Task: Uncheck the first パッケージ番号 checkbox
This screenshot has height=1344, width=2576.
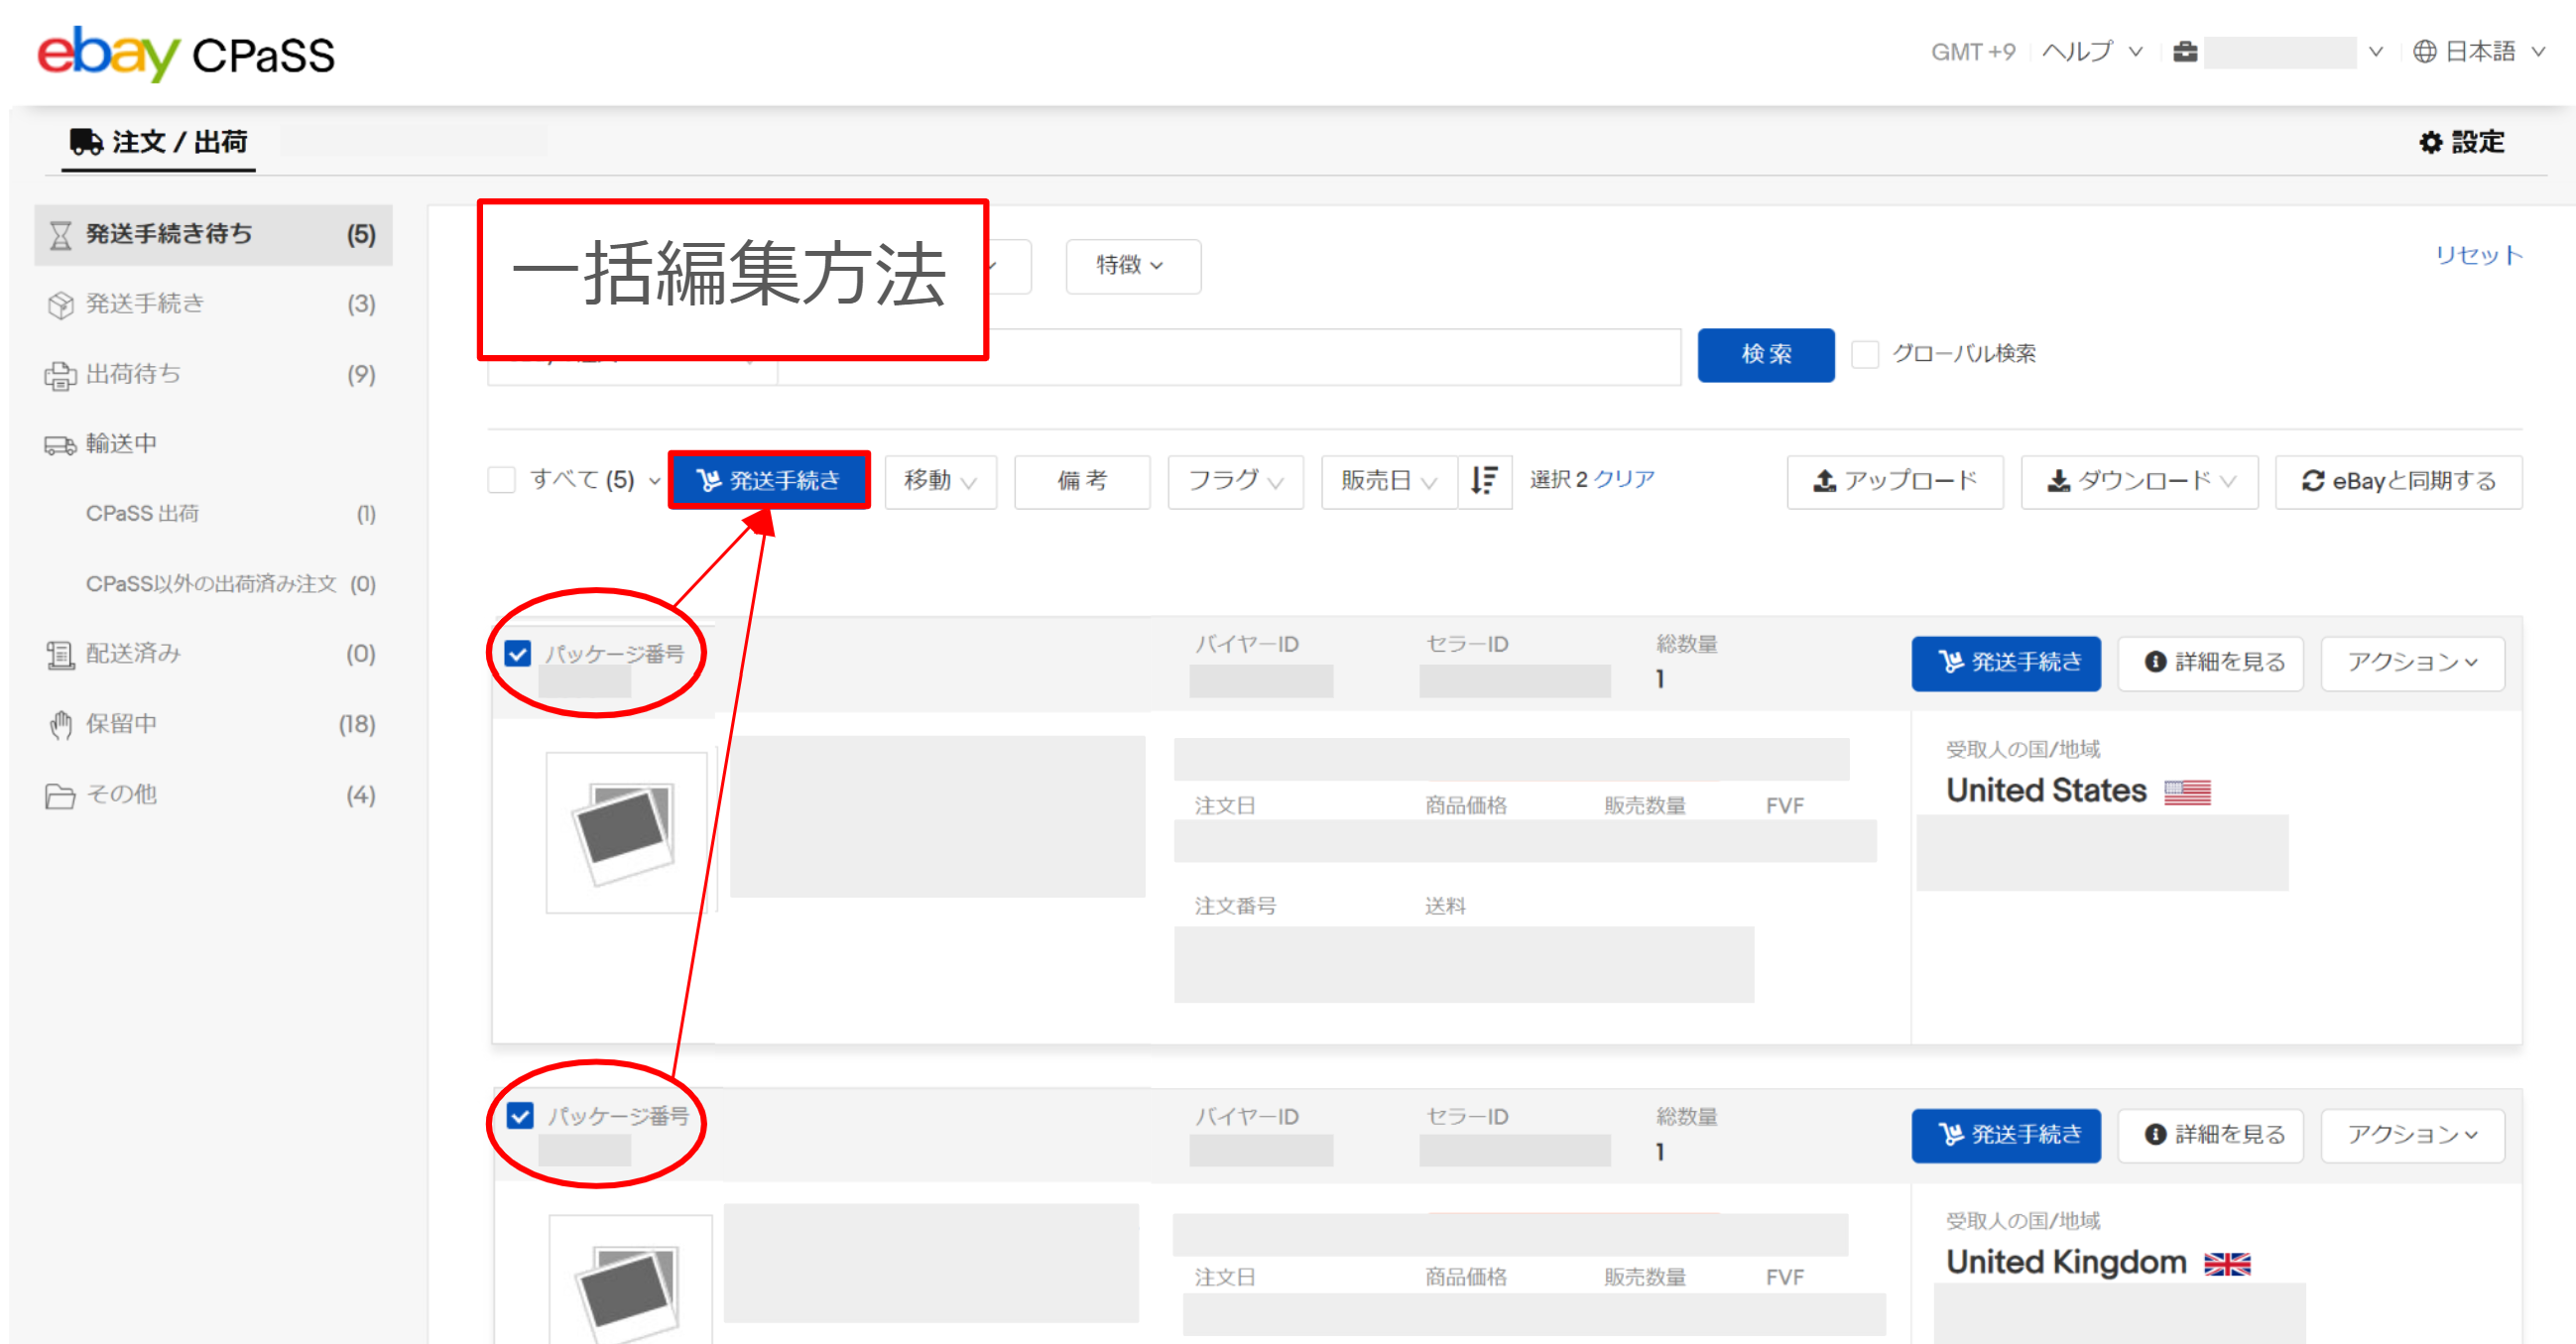Action: pos(518,654)
